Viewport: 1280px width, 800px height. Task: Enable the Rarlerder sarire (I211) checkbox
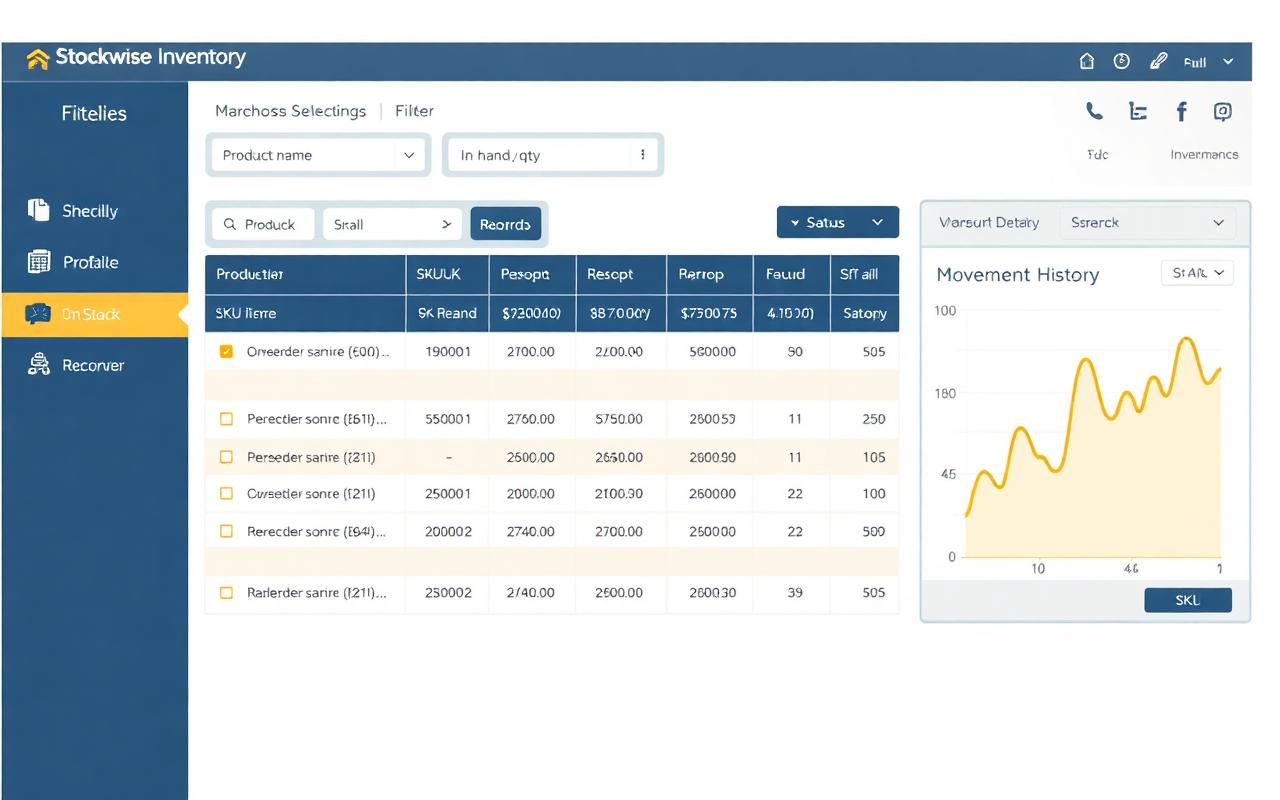(226, 592)
